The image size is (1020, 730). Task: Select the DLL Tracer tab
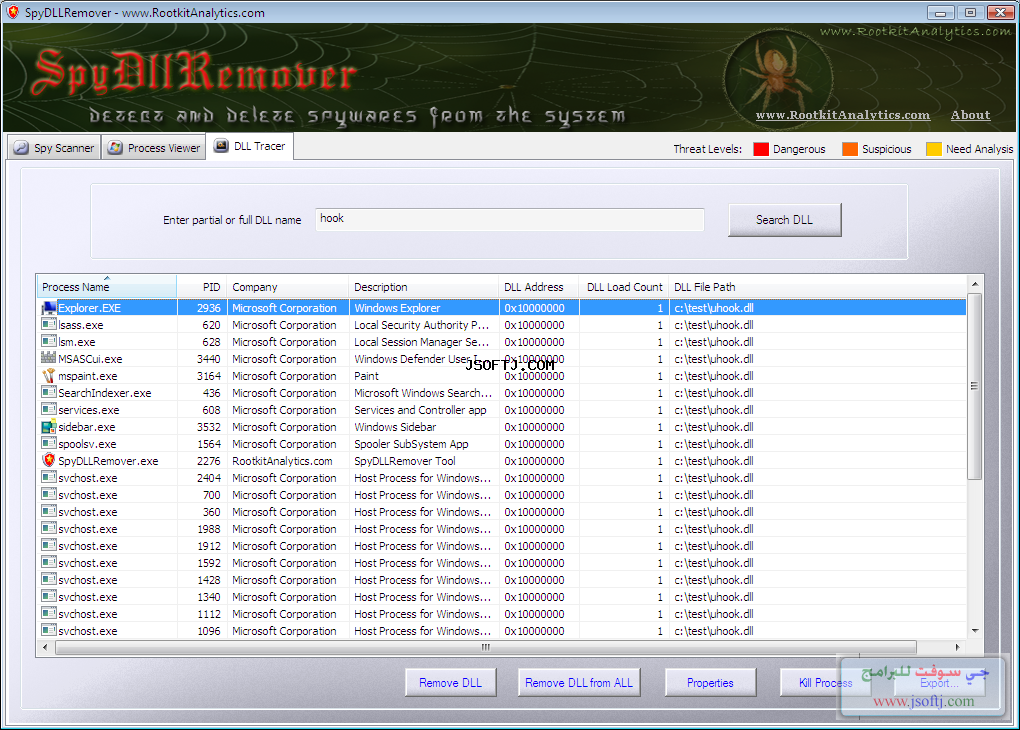(x=250, y=146)
